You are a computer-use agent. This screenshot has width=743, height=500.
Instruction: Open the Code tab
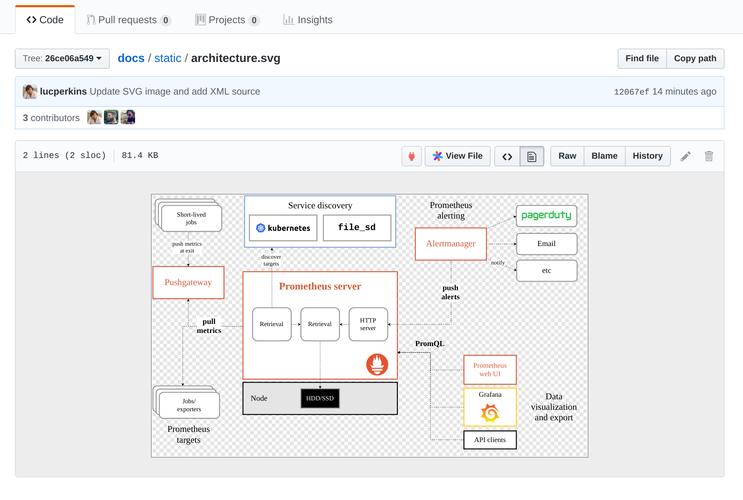point(45,20)
